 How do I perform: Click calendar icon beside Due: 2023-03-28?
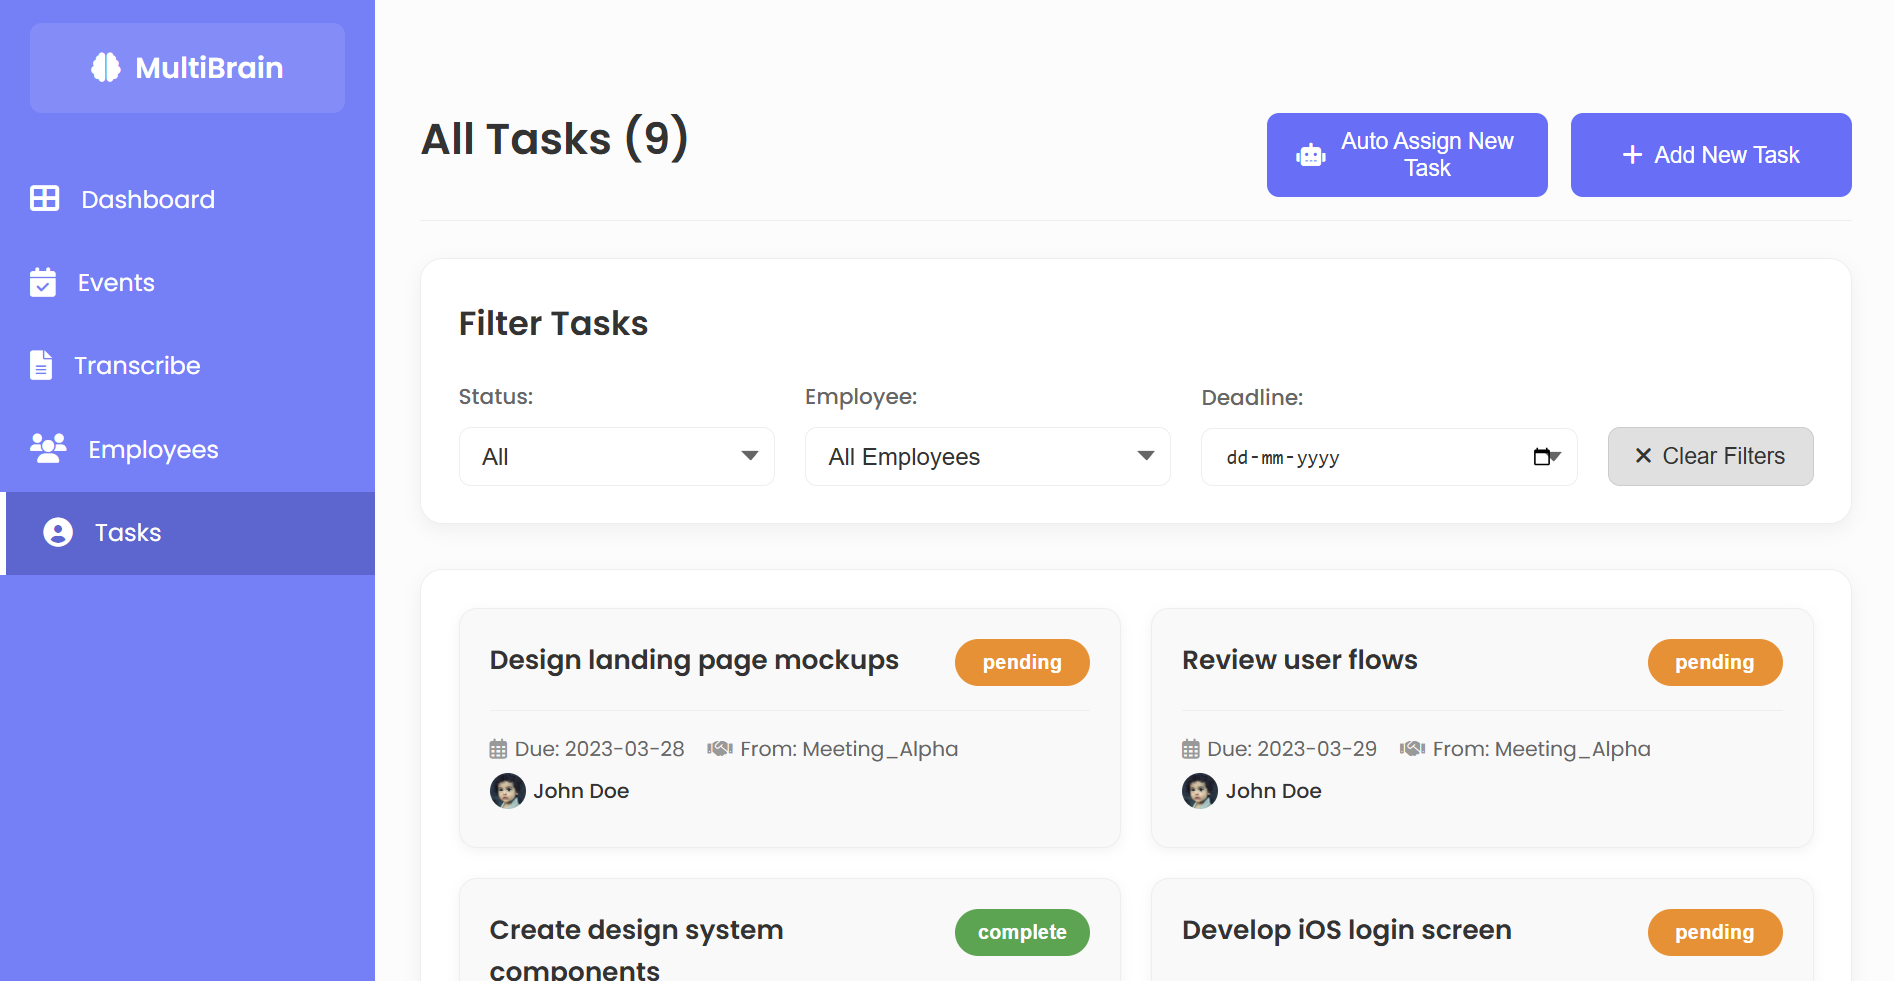[x=498, y=749]
